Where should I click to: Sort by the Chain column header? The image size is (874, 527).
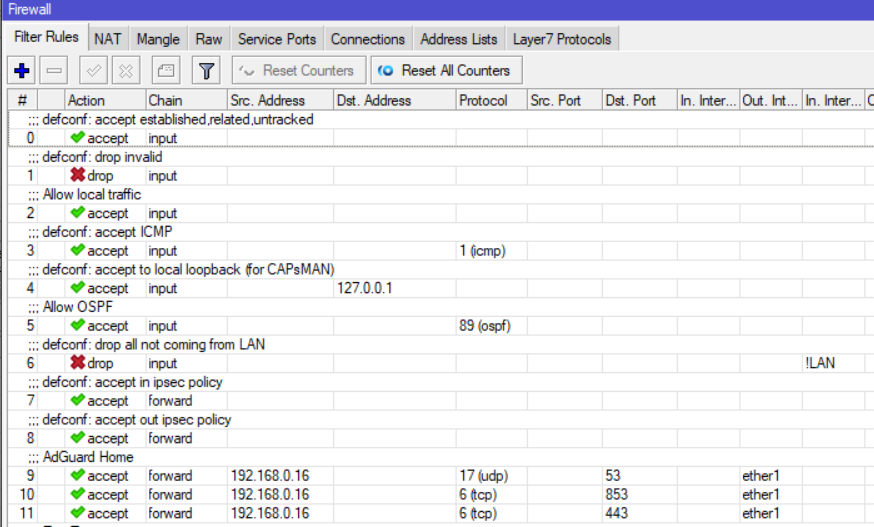186,100
